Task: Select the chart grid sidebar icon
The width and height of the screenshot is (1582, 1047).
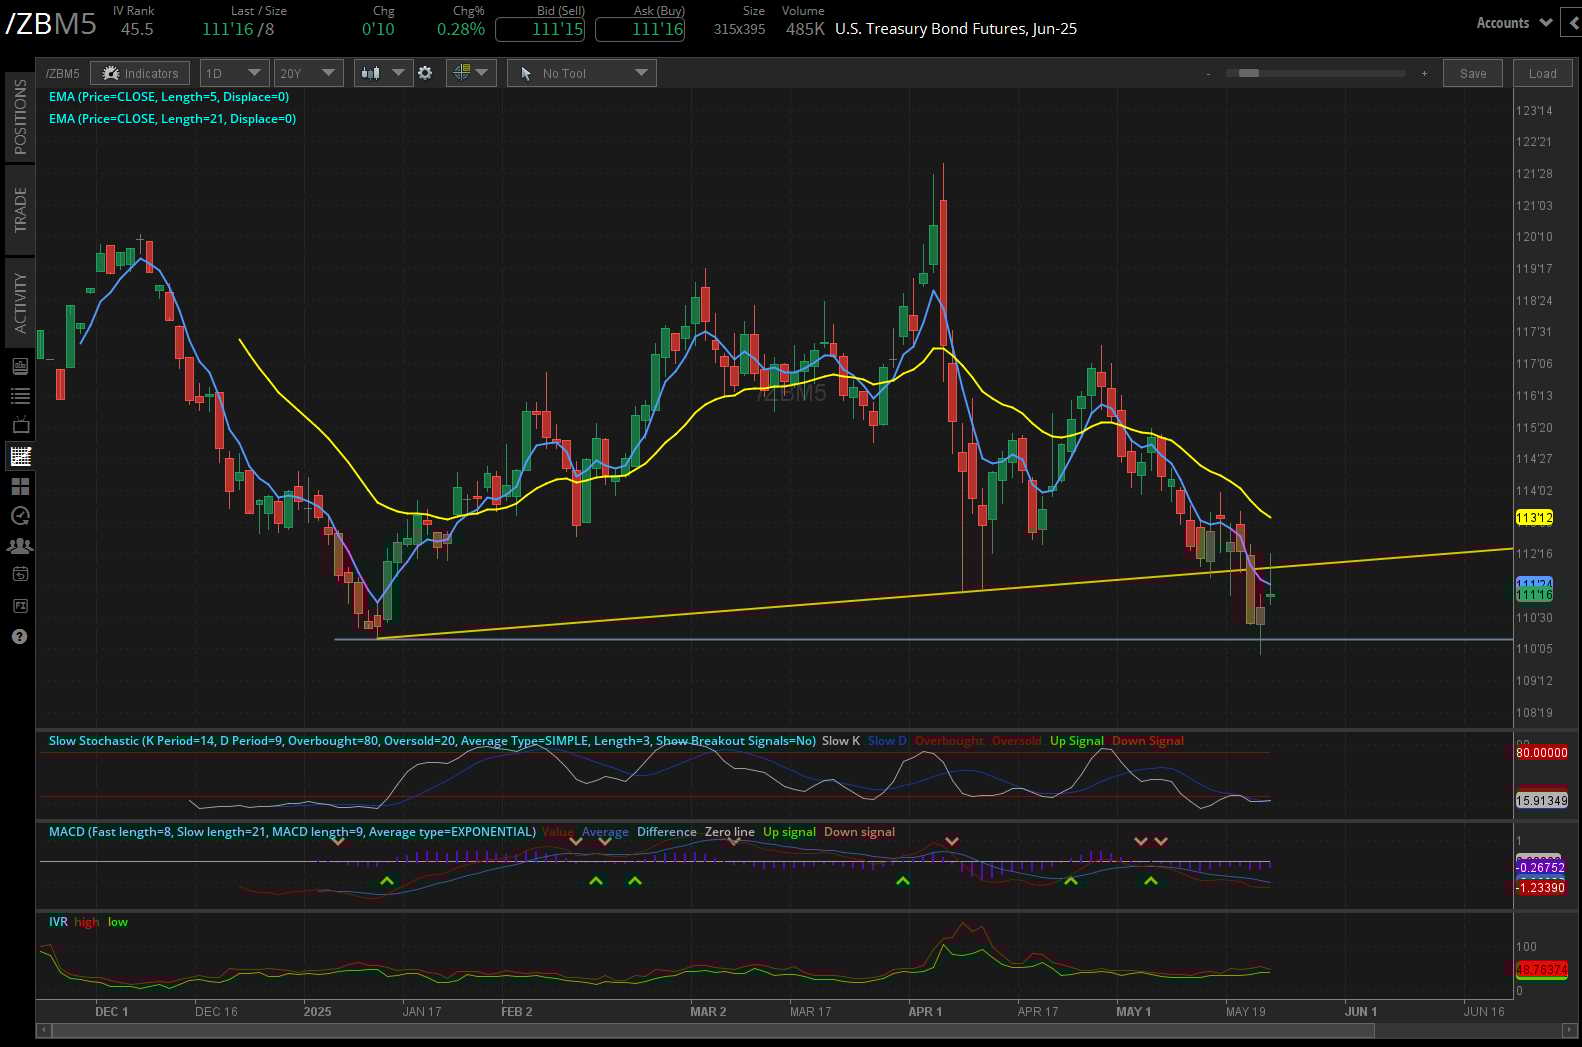Action: (20, 456)
